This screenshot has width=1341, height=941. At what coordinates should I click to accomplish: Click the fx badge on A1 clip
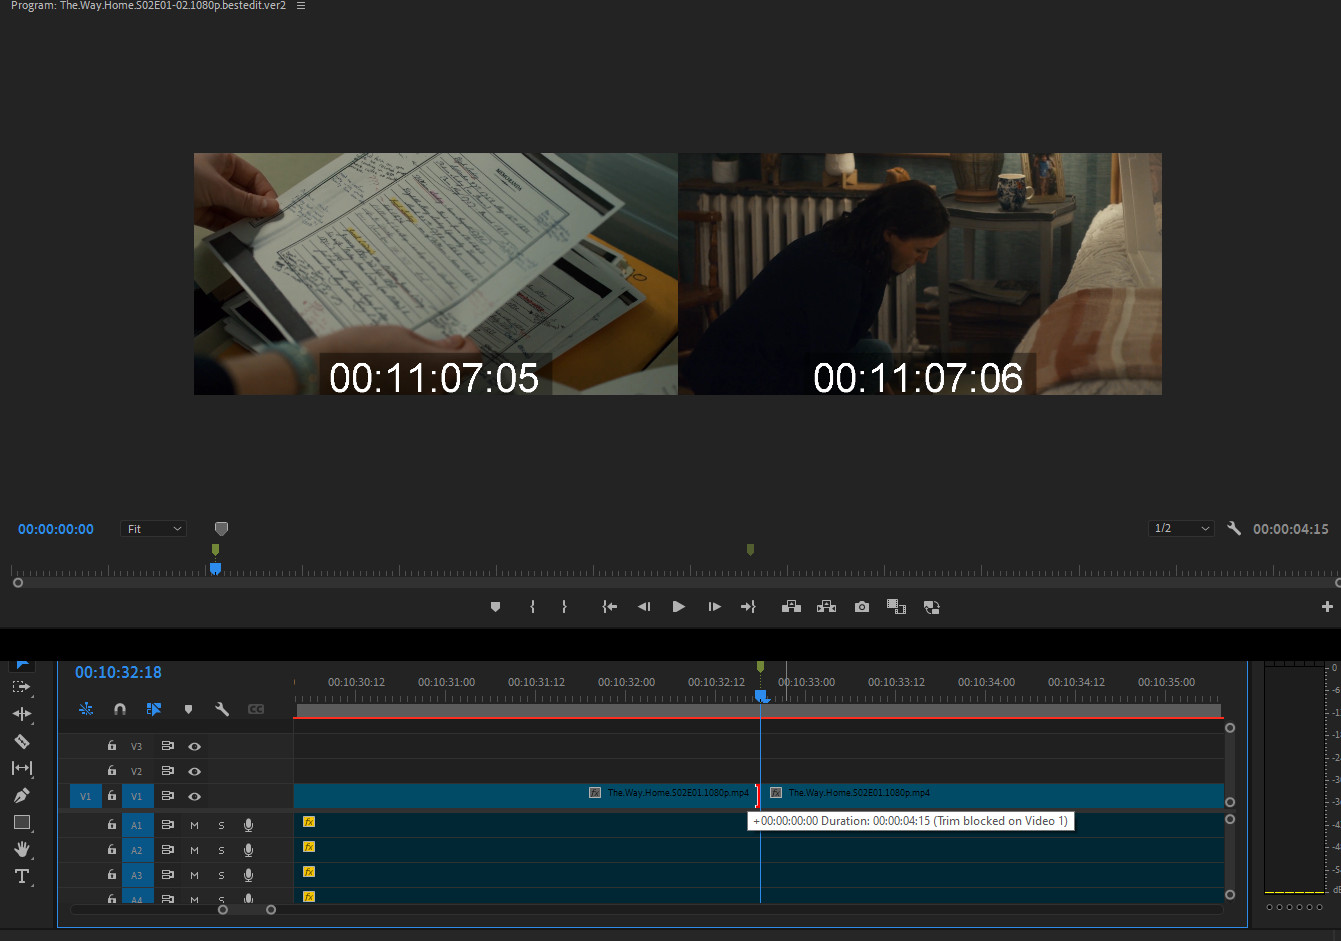309,822
